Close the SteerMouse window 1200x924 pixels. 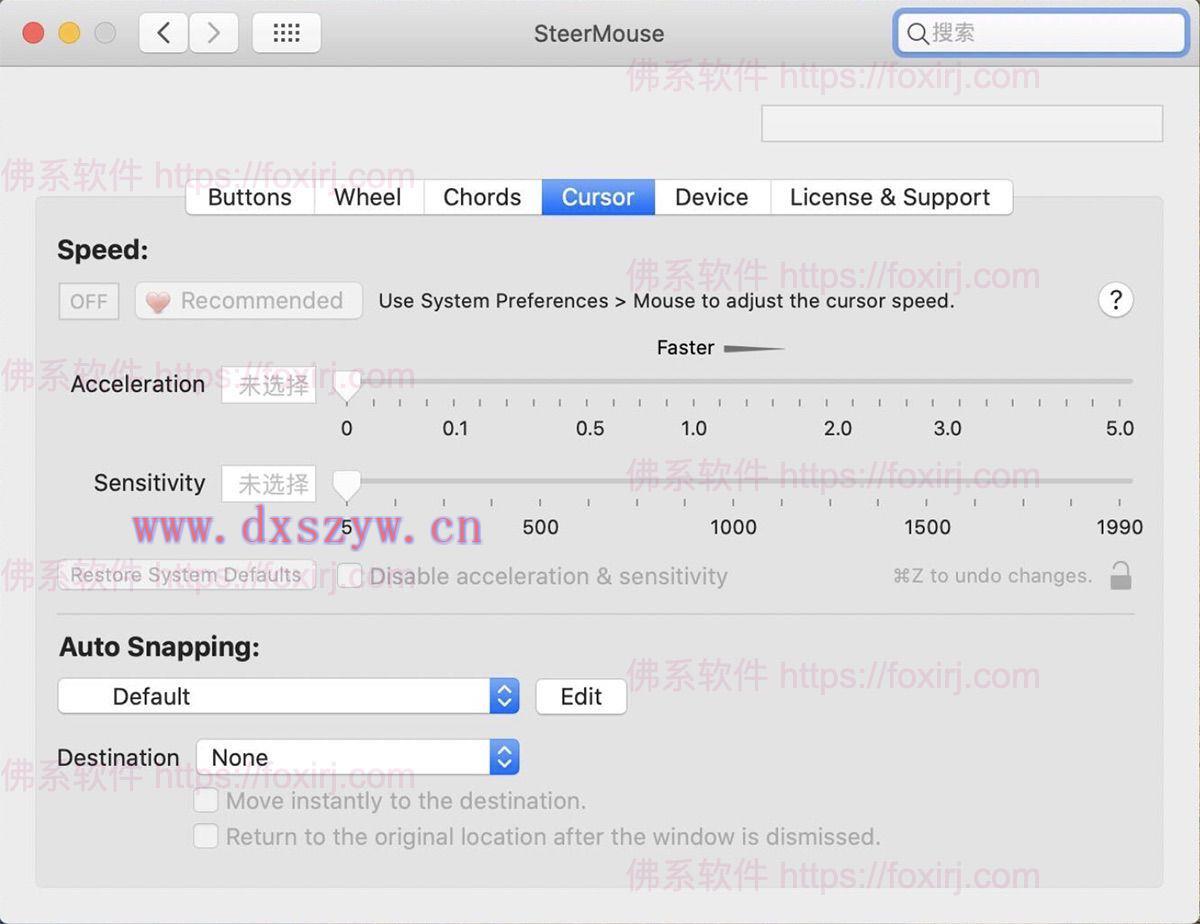tap(33, 33)
